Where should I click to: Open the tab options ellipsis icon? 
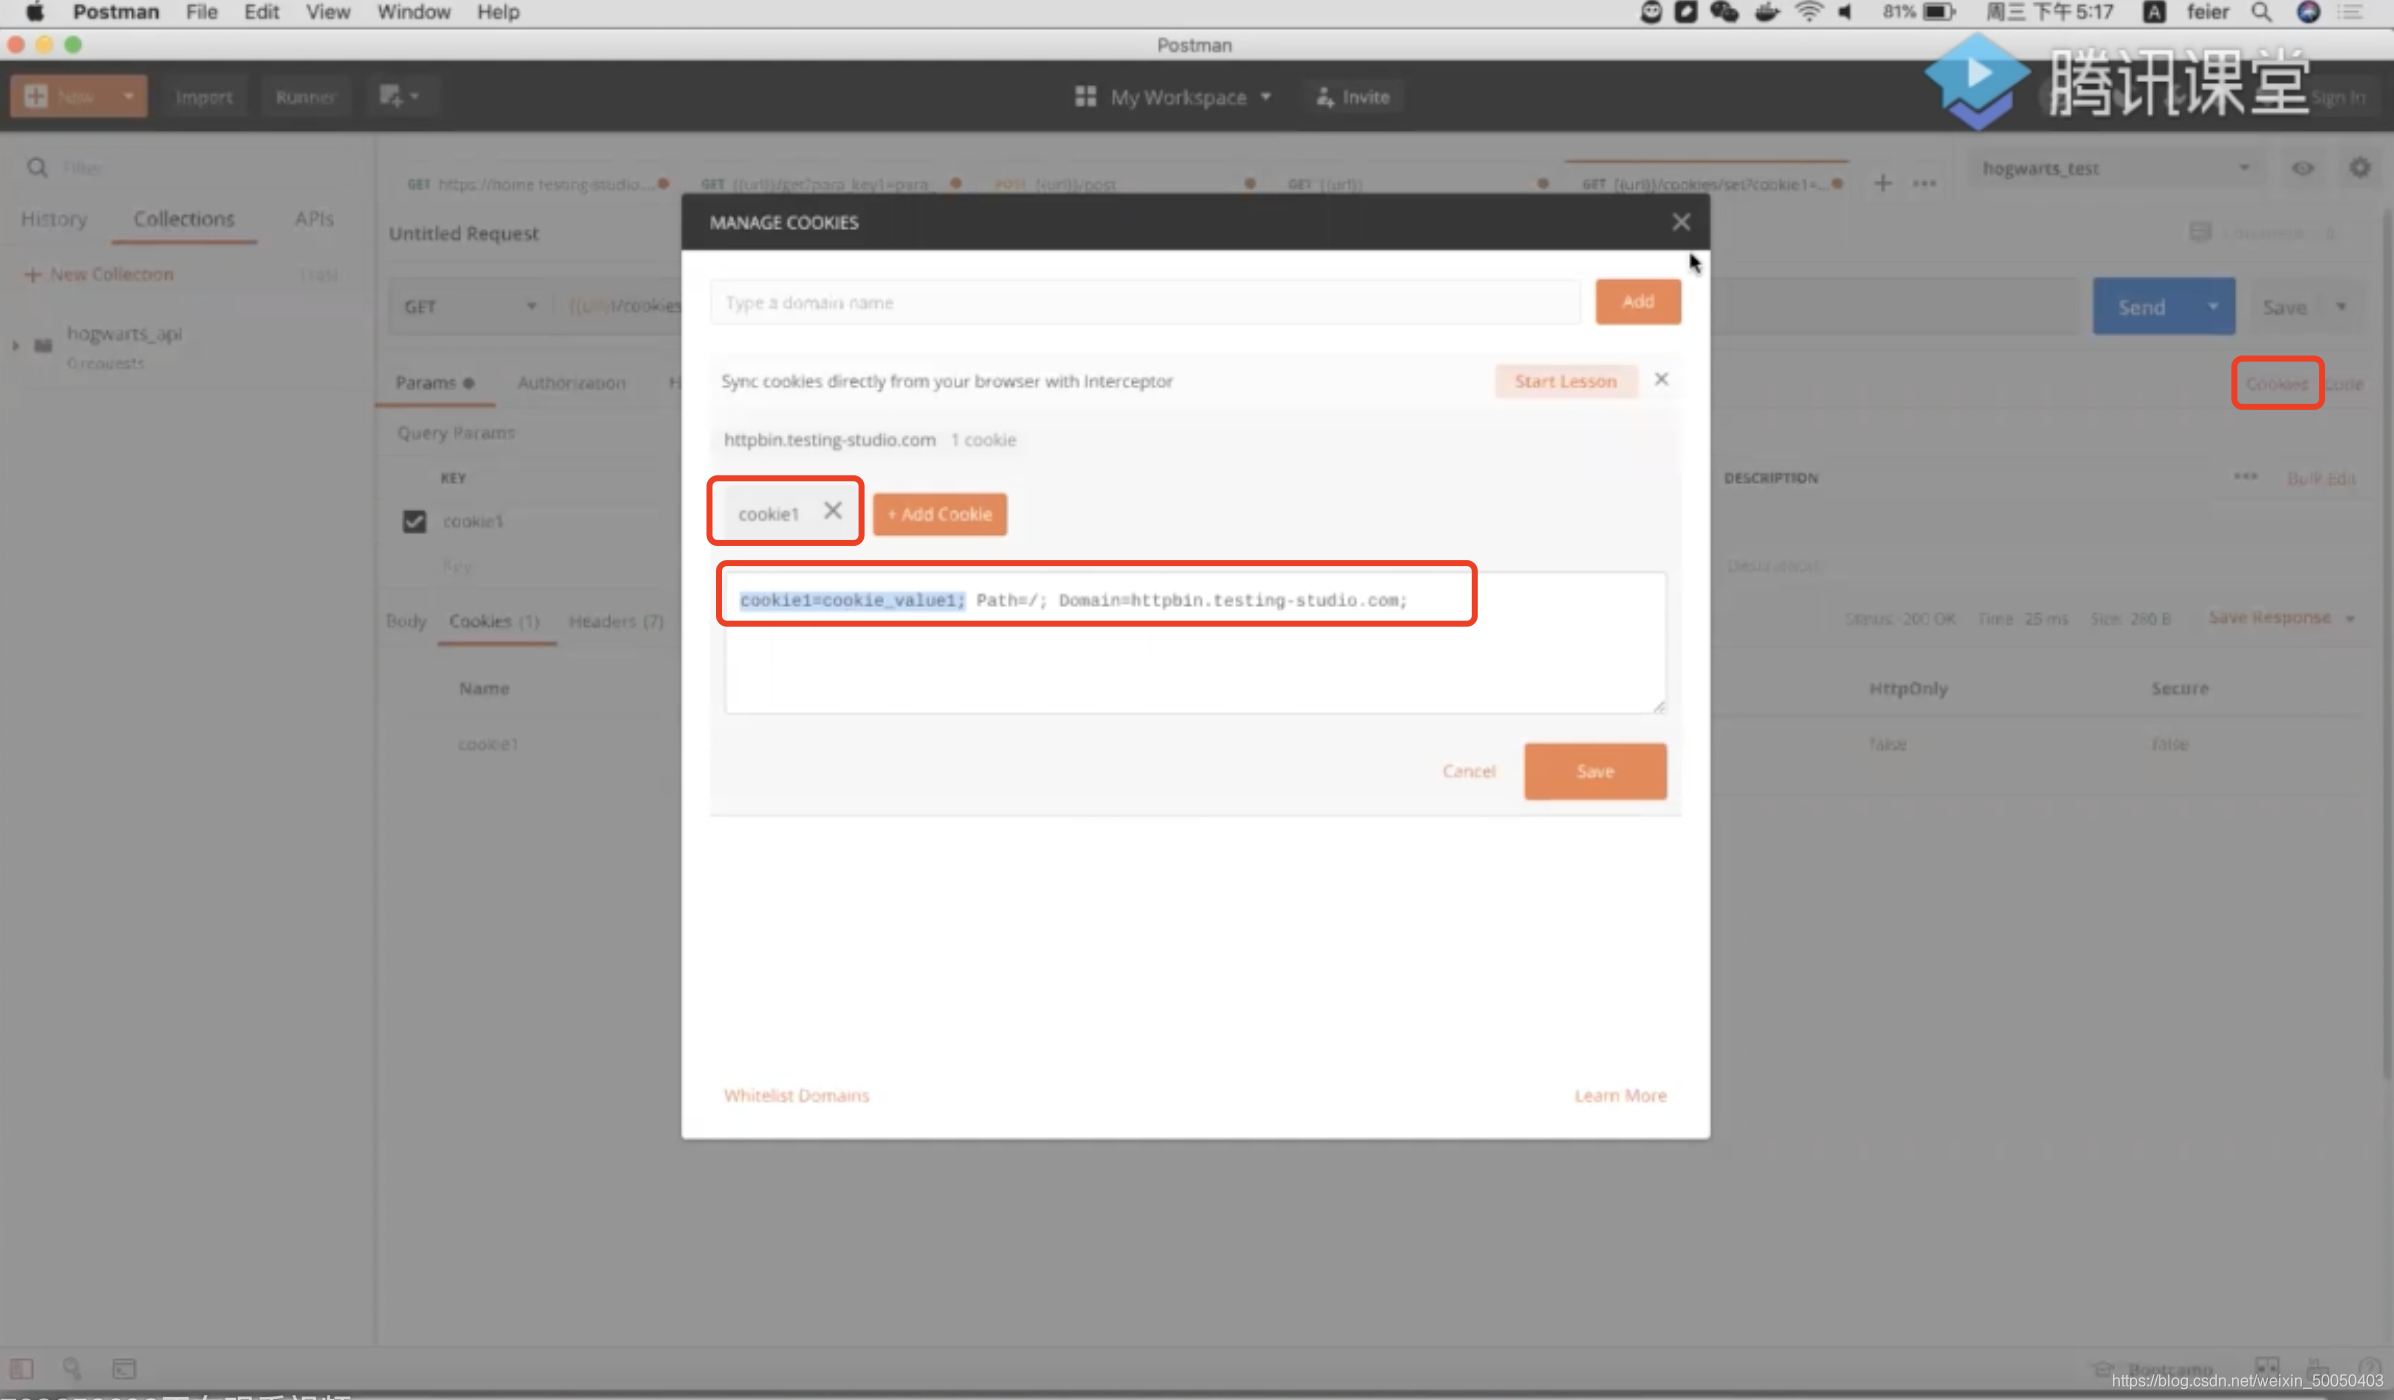pos(1924,183)
